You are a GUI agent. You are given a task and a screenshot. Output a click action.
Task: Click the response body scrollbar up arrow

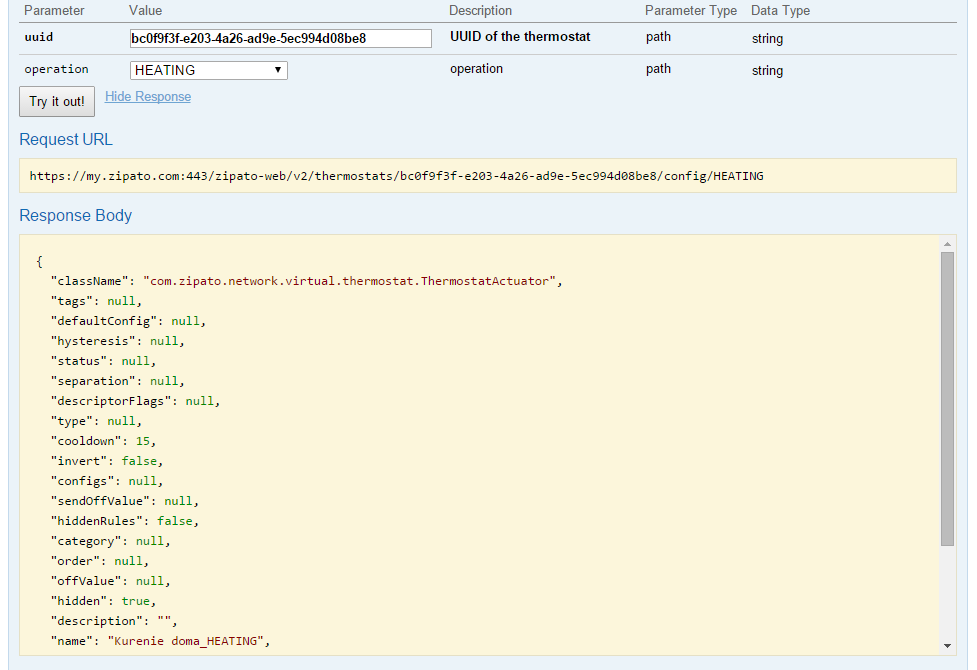[x=947, y=244]
